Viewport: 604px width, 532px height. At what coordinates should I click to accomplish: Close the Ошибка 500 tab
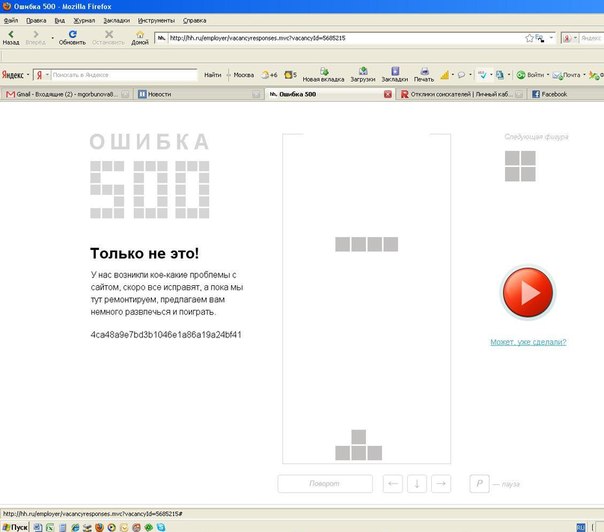point(388,94)
